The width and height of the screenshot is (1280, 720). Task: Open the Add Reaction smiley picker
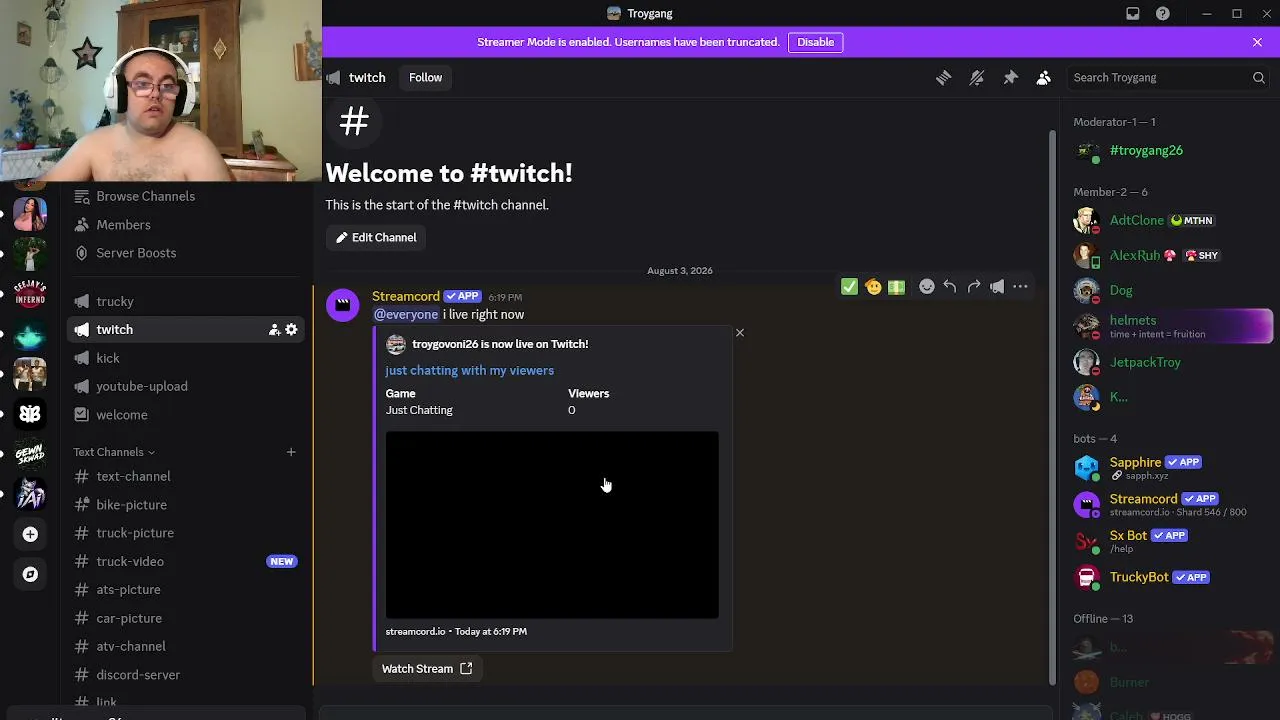click(x=927, y=287)
